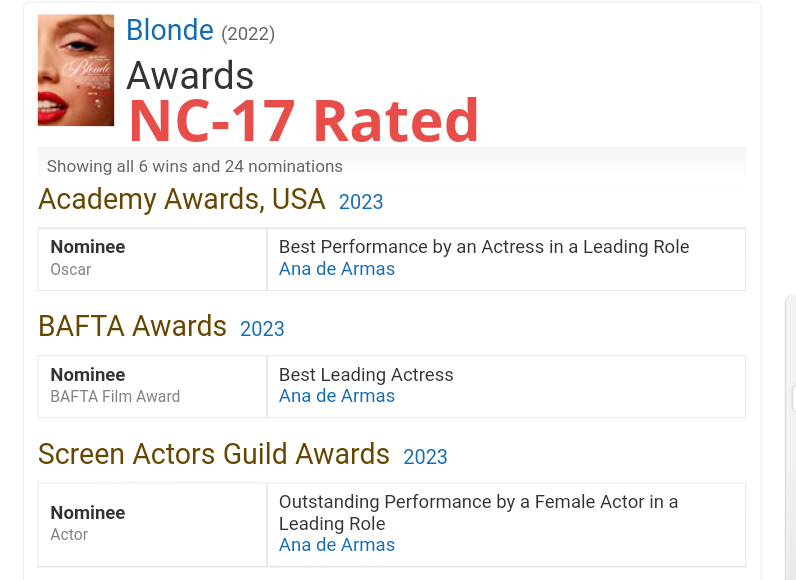Screen dimensions: 796x580
Task: Select the Academy Awards, USA heading
Action: pyautogui.click(x=182, y=200)
